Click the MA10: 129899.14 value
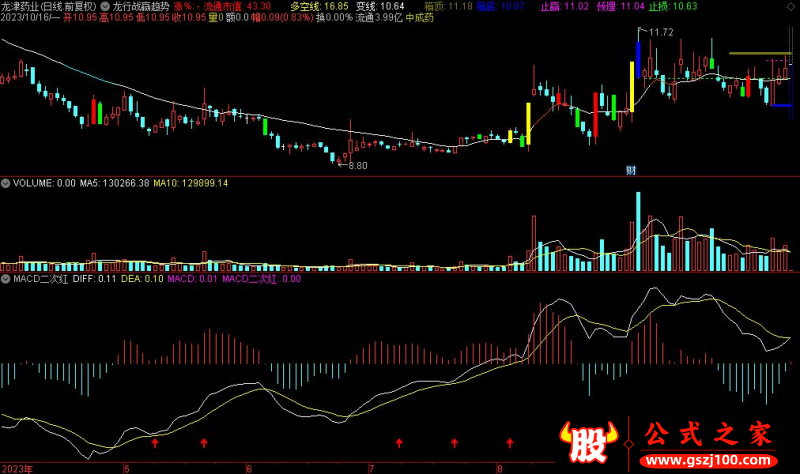800x474 pixels. pyautogui.click(x=191, y=183)
